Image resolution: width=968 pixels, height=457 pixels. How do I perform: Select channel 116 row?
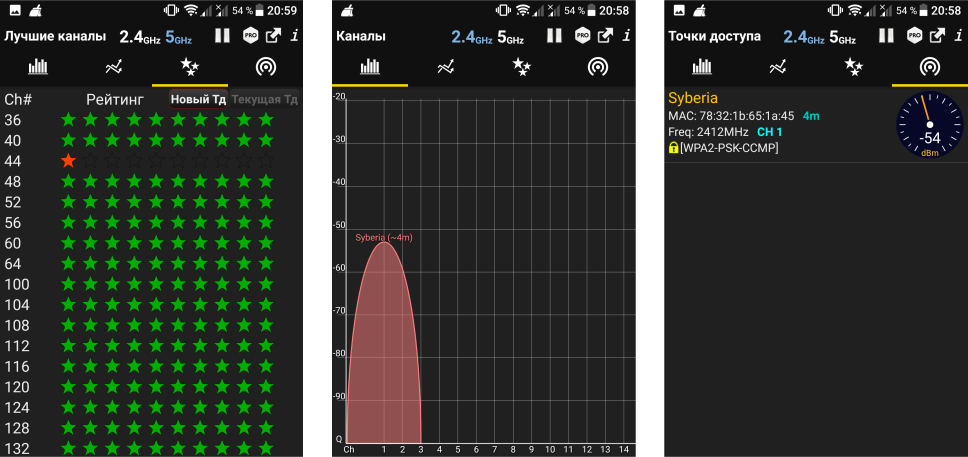(x=151, y=366)
